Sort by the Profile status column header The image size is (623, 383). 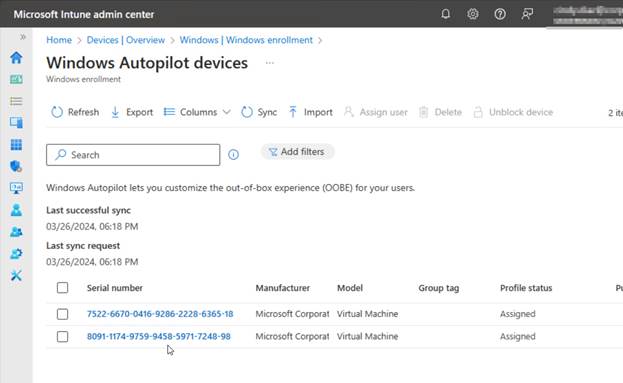[526, 288]
